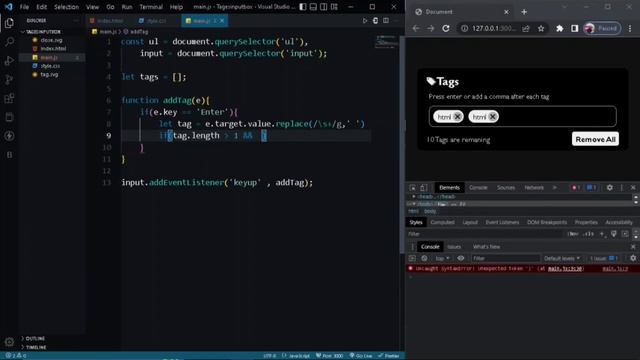Image resolution: width=640 pixels, height=360 pixels.
Task: Remove the second html tag
Action: [493, 117]
